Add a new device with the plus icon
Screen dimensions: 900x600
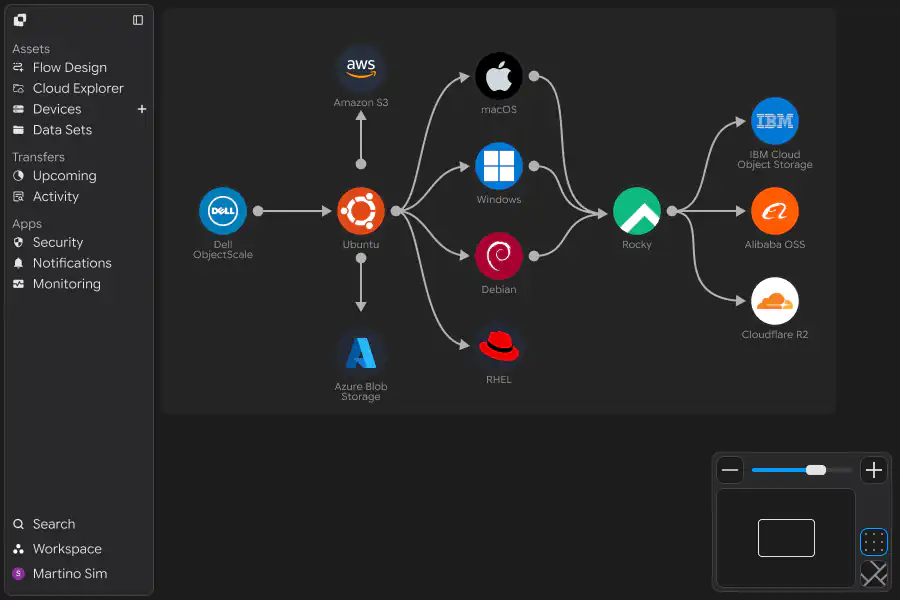click(x=142, y=109)
